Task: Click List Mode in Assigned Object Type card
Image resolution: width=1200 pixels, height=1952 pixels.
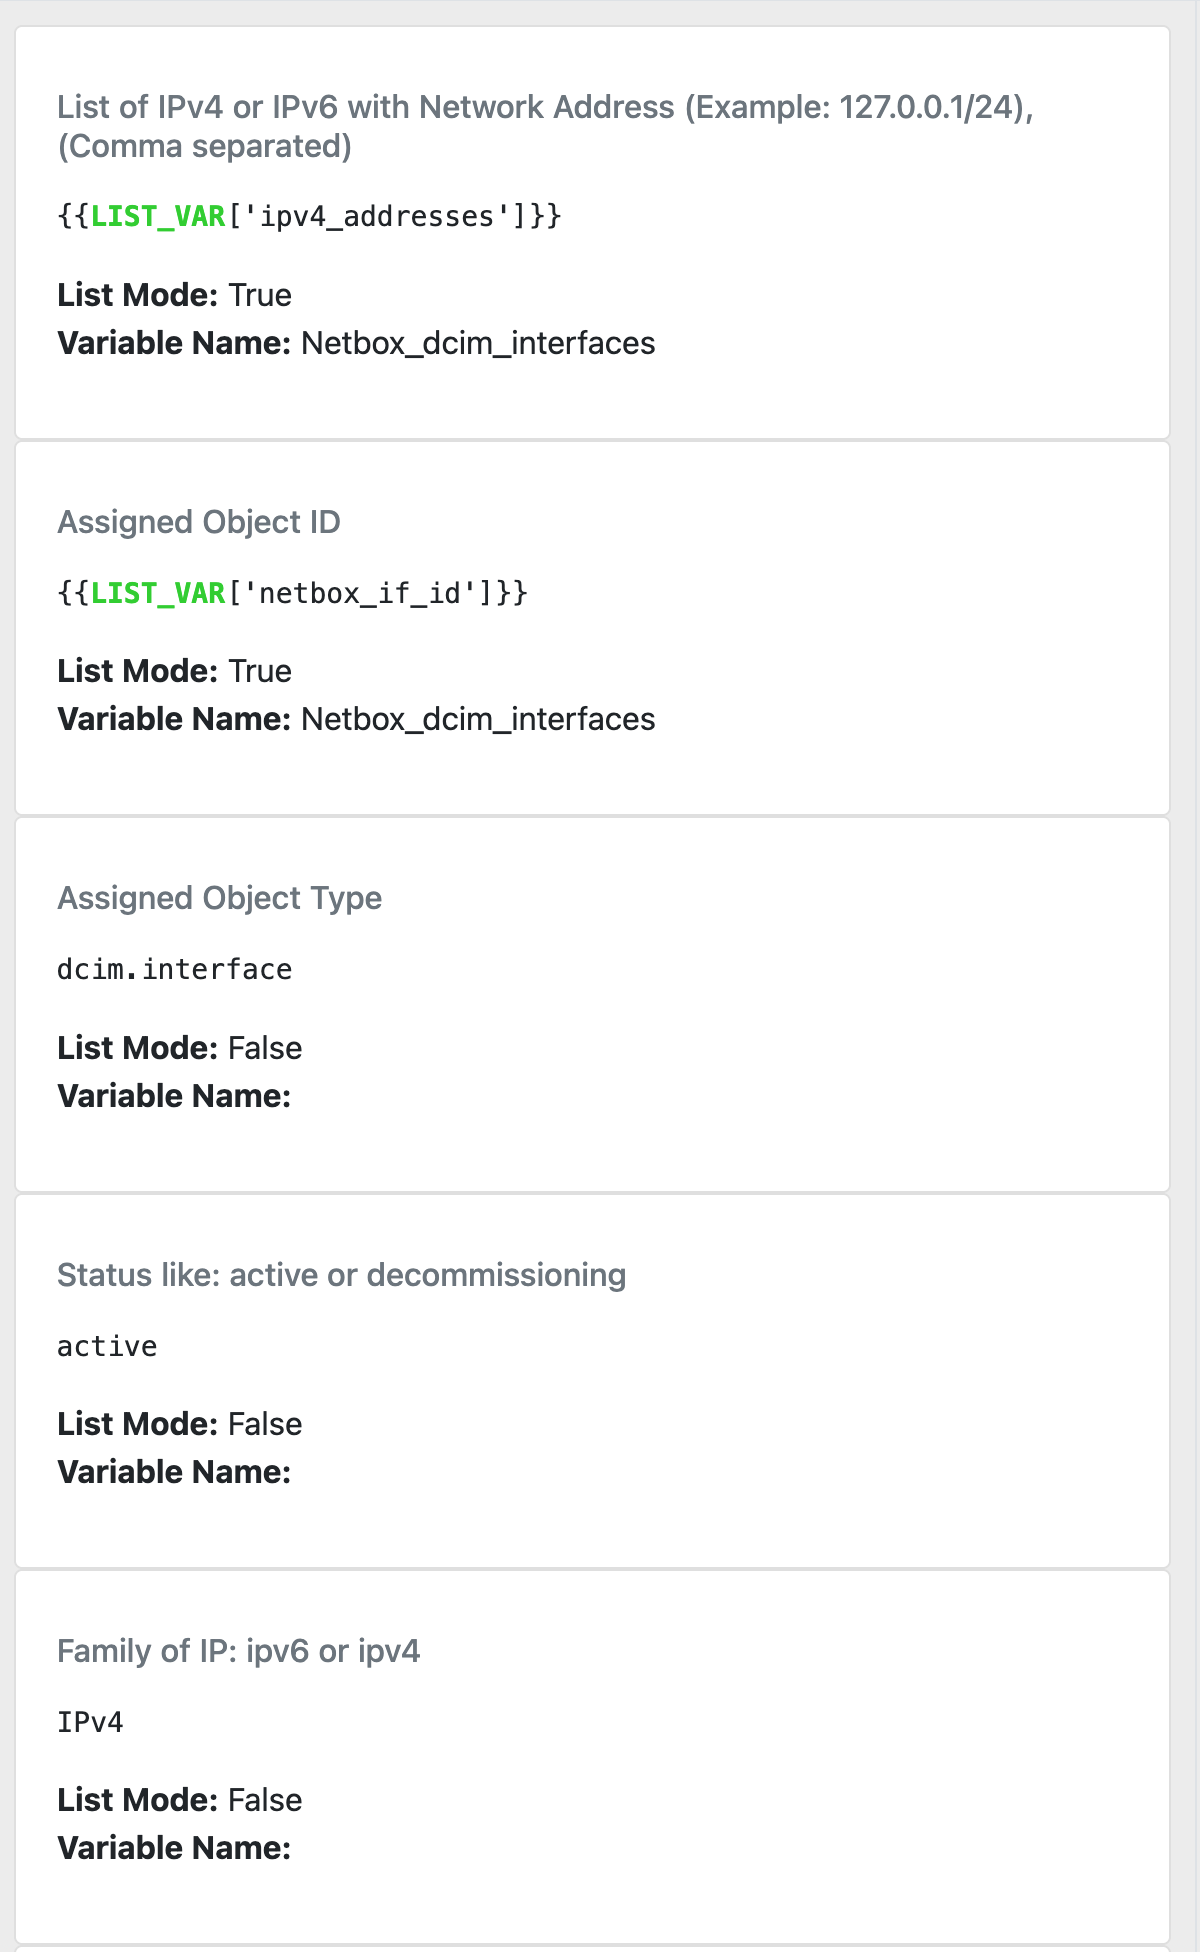Action: pos(180,1048)
